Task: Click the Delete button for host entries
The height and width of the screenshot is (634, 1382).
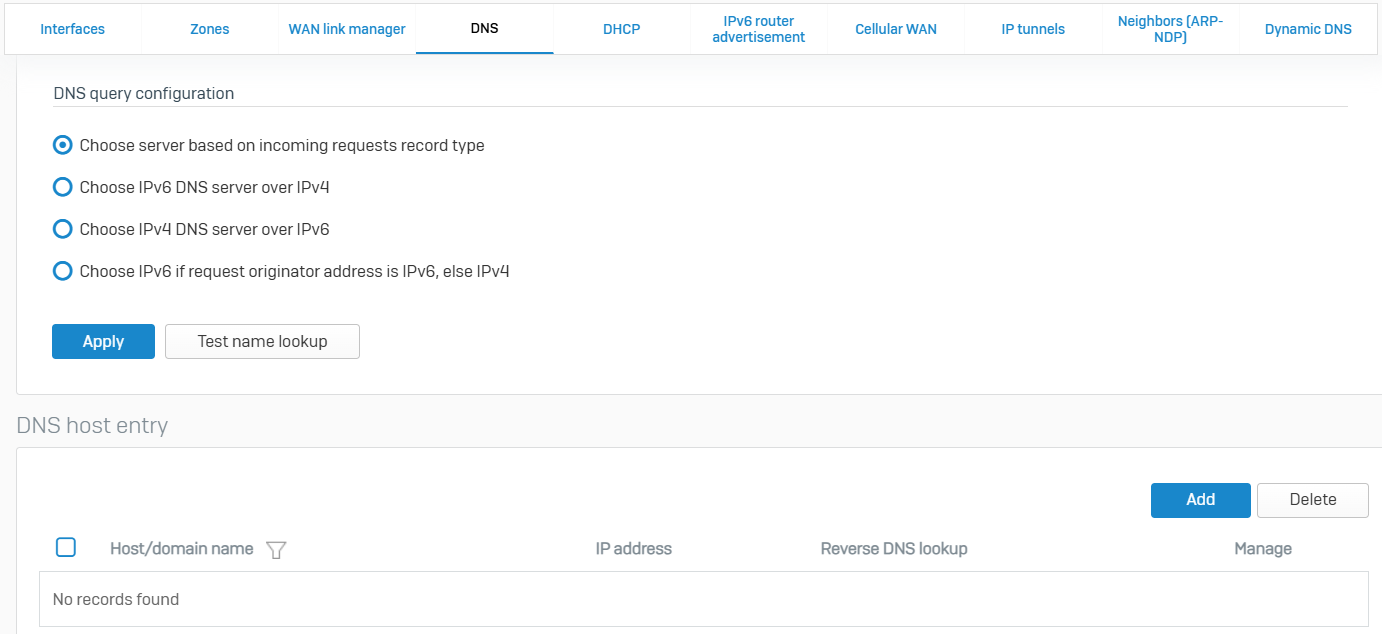Action: point(1312,500)
